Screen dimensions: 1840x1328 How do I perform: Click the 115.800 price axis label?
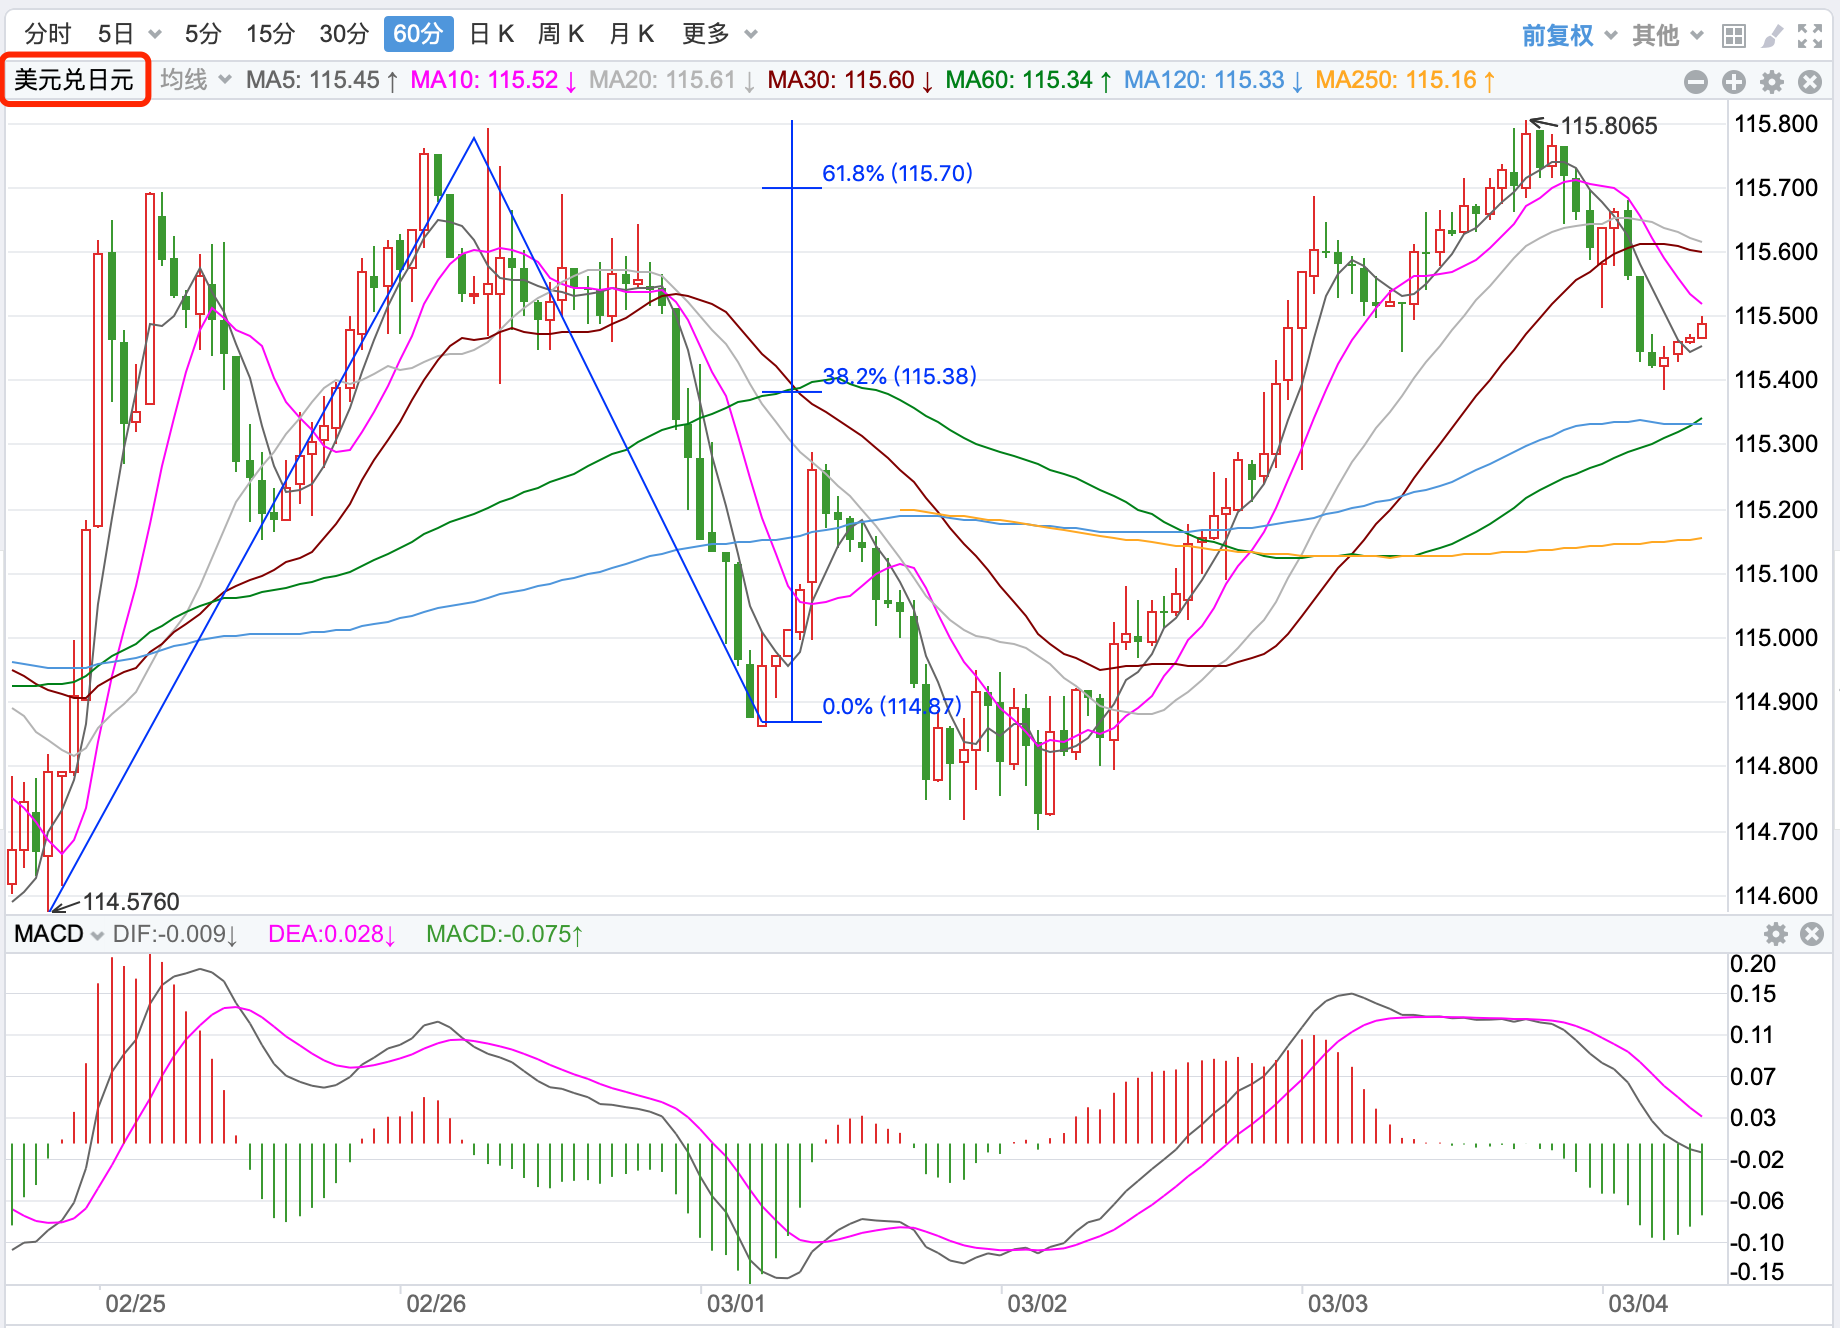pyautogui.click(x=1776, y=124)
